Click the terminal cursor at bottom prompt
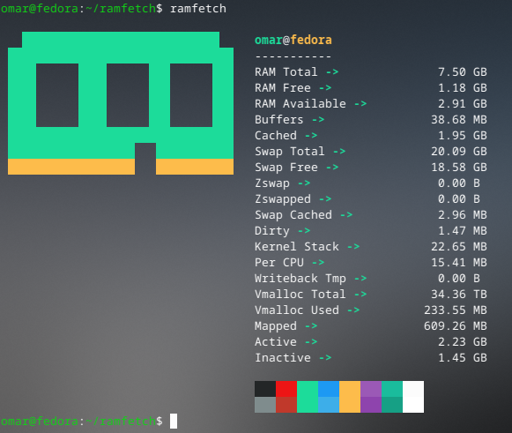 pyautogui.click(x=174, y=421)
